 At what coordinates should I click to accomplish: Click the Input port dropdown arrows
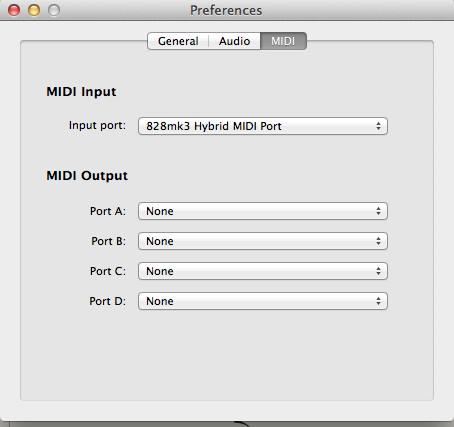tap(378, 126)
